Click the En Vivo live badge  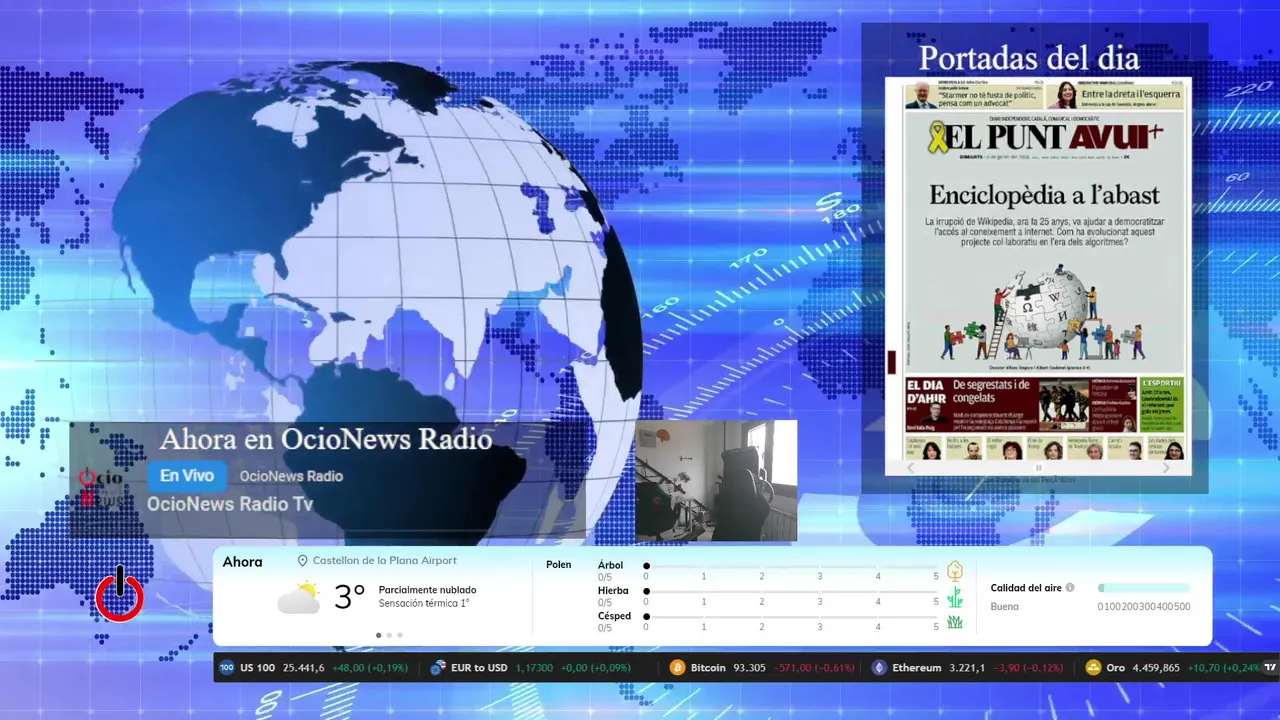(x=187, y=476)
